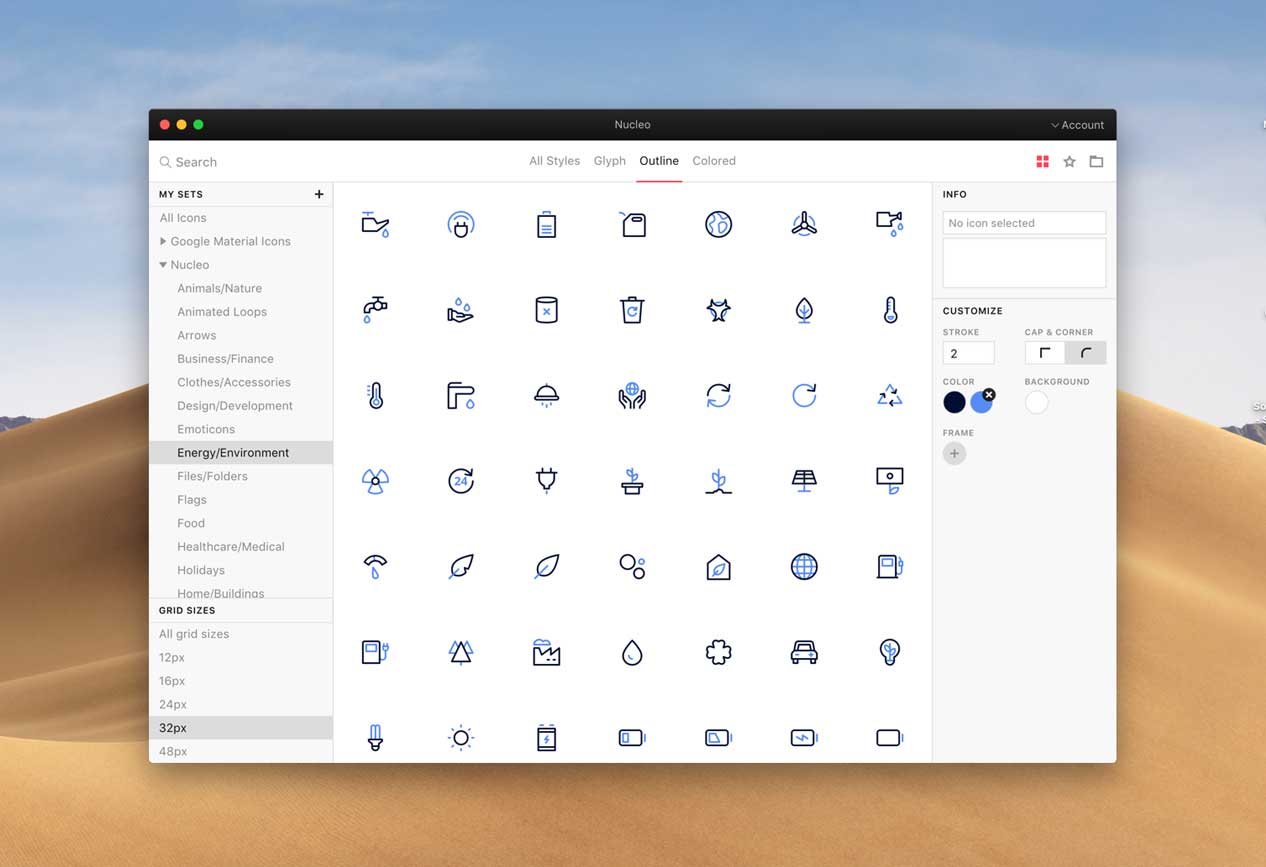Click the water droplet icon
The image size is (1266, 867).
point(632,651)
